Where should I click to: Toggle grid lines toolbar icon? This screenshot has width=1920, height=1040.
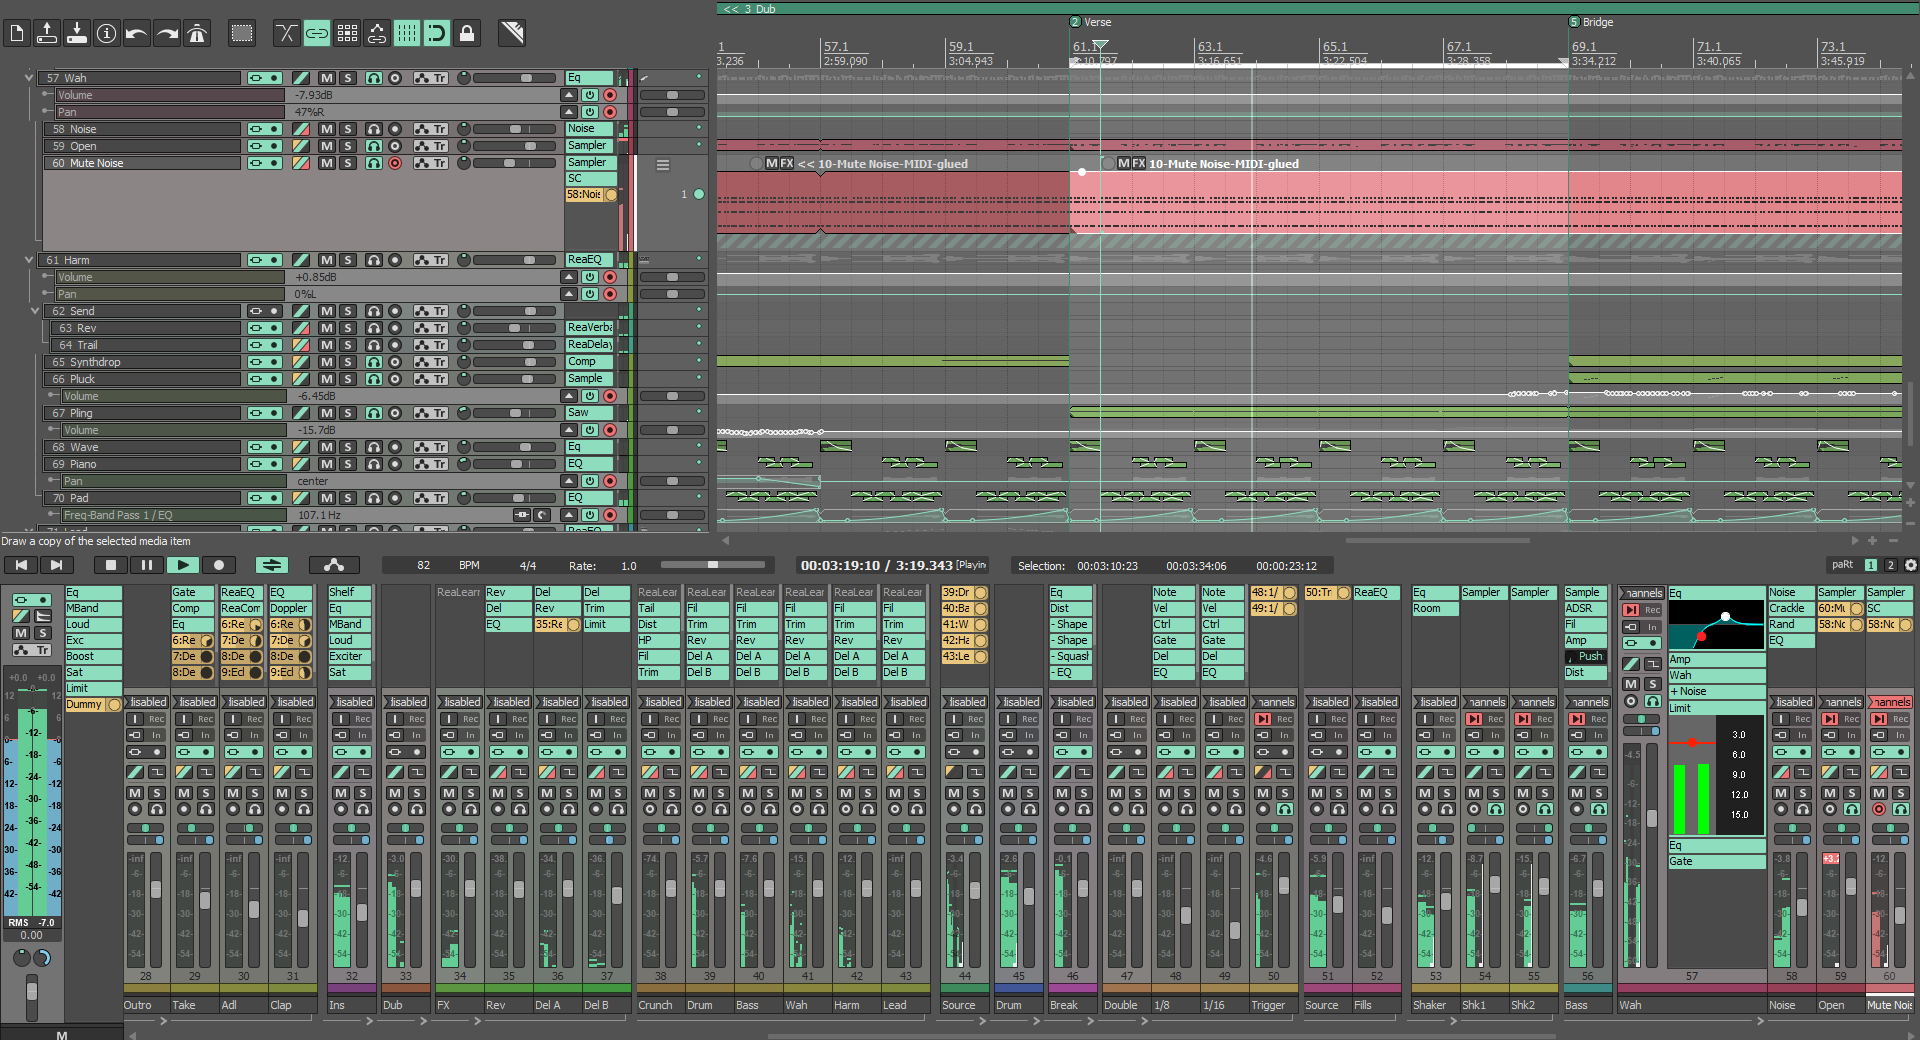coord(407,33)
